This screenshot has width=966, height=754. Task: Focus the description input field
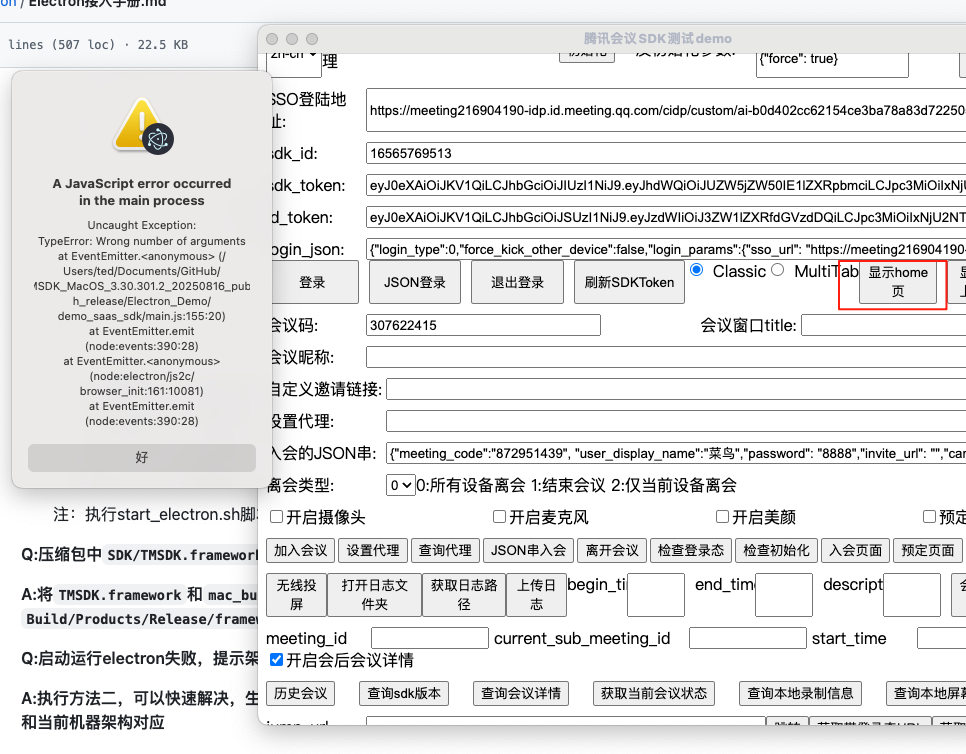point(912,594)
